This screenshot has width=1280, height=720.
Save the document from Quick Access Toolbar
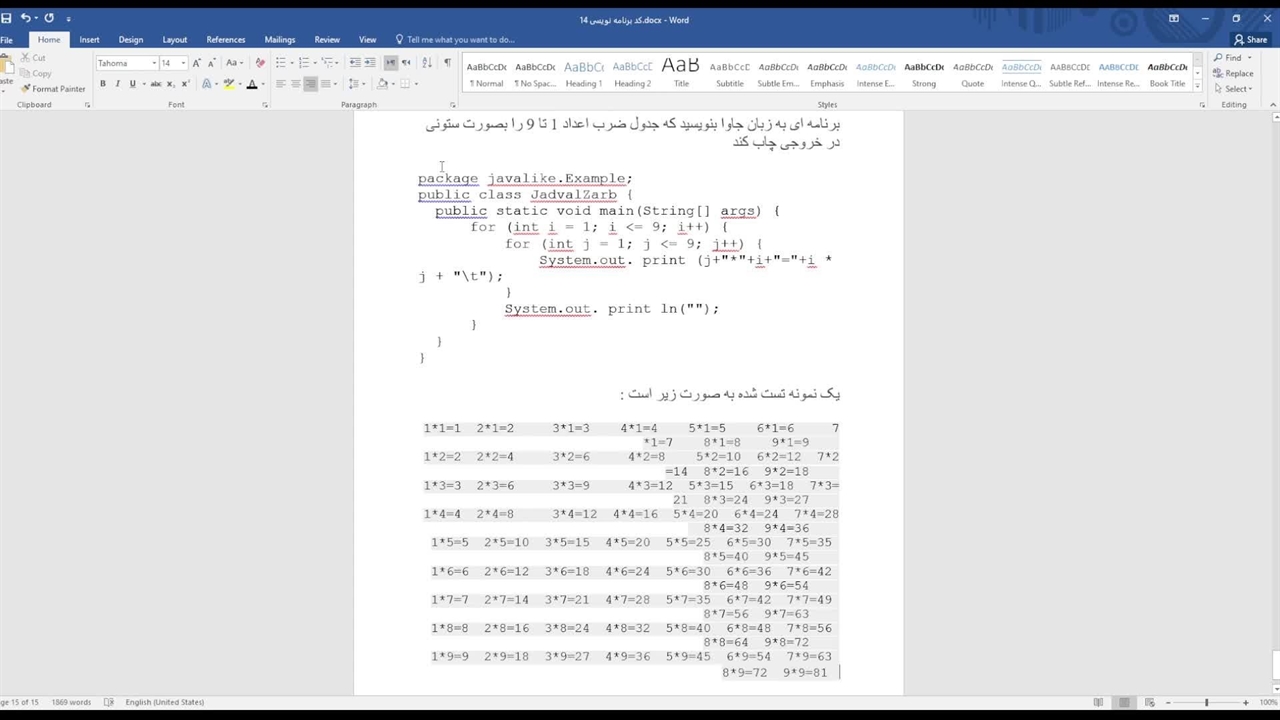coord(7,18)
